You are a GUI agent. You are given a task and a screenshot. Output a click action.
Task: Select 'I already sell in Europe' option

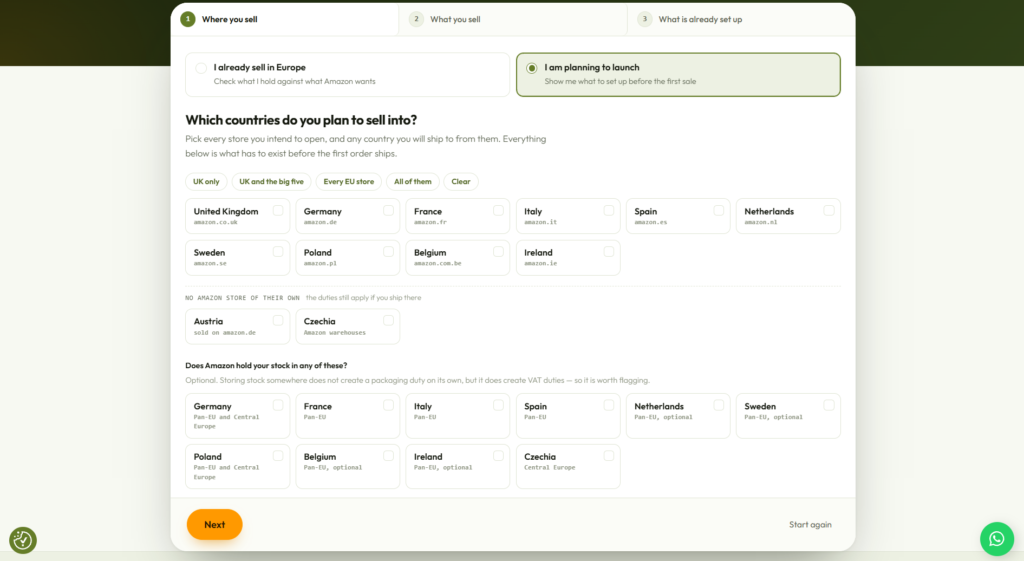click(347, 74)
